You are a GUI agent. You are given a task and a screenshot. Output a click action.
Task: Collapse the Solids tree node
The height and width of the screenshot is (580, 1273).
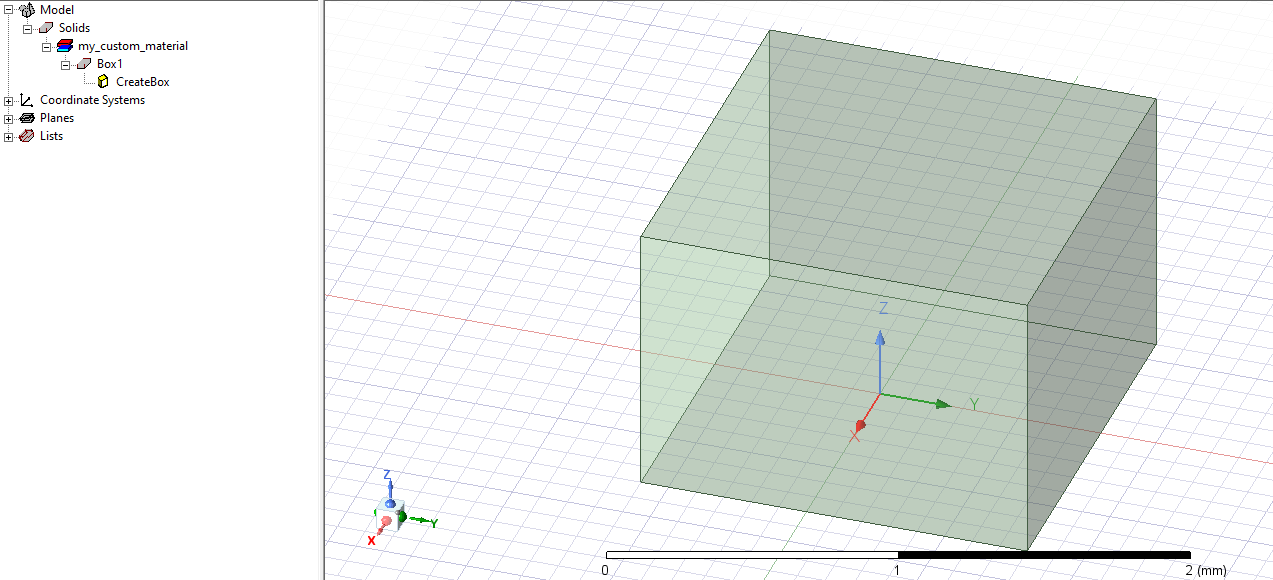28,29
